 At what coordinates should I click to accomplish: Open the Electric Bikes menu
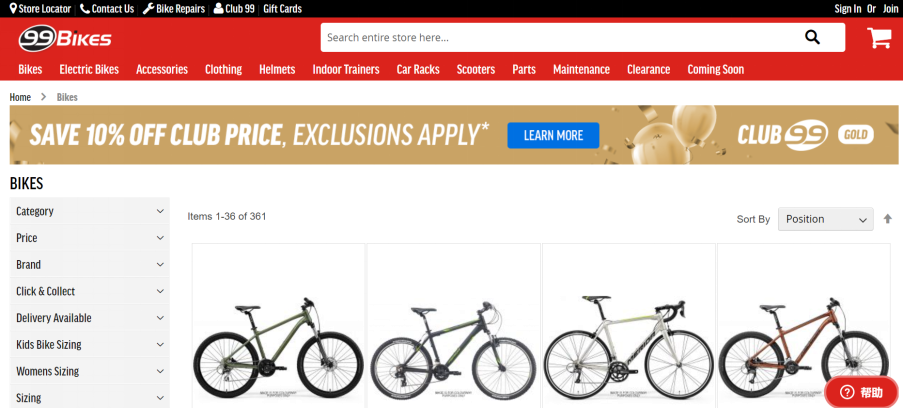pos(89,70)
